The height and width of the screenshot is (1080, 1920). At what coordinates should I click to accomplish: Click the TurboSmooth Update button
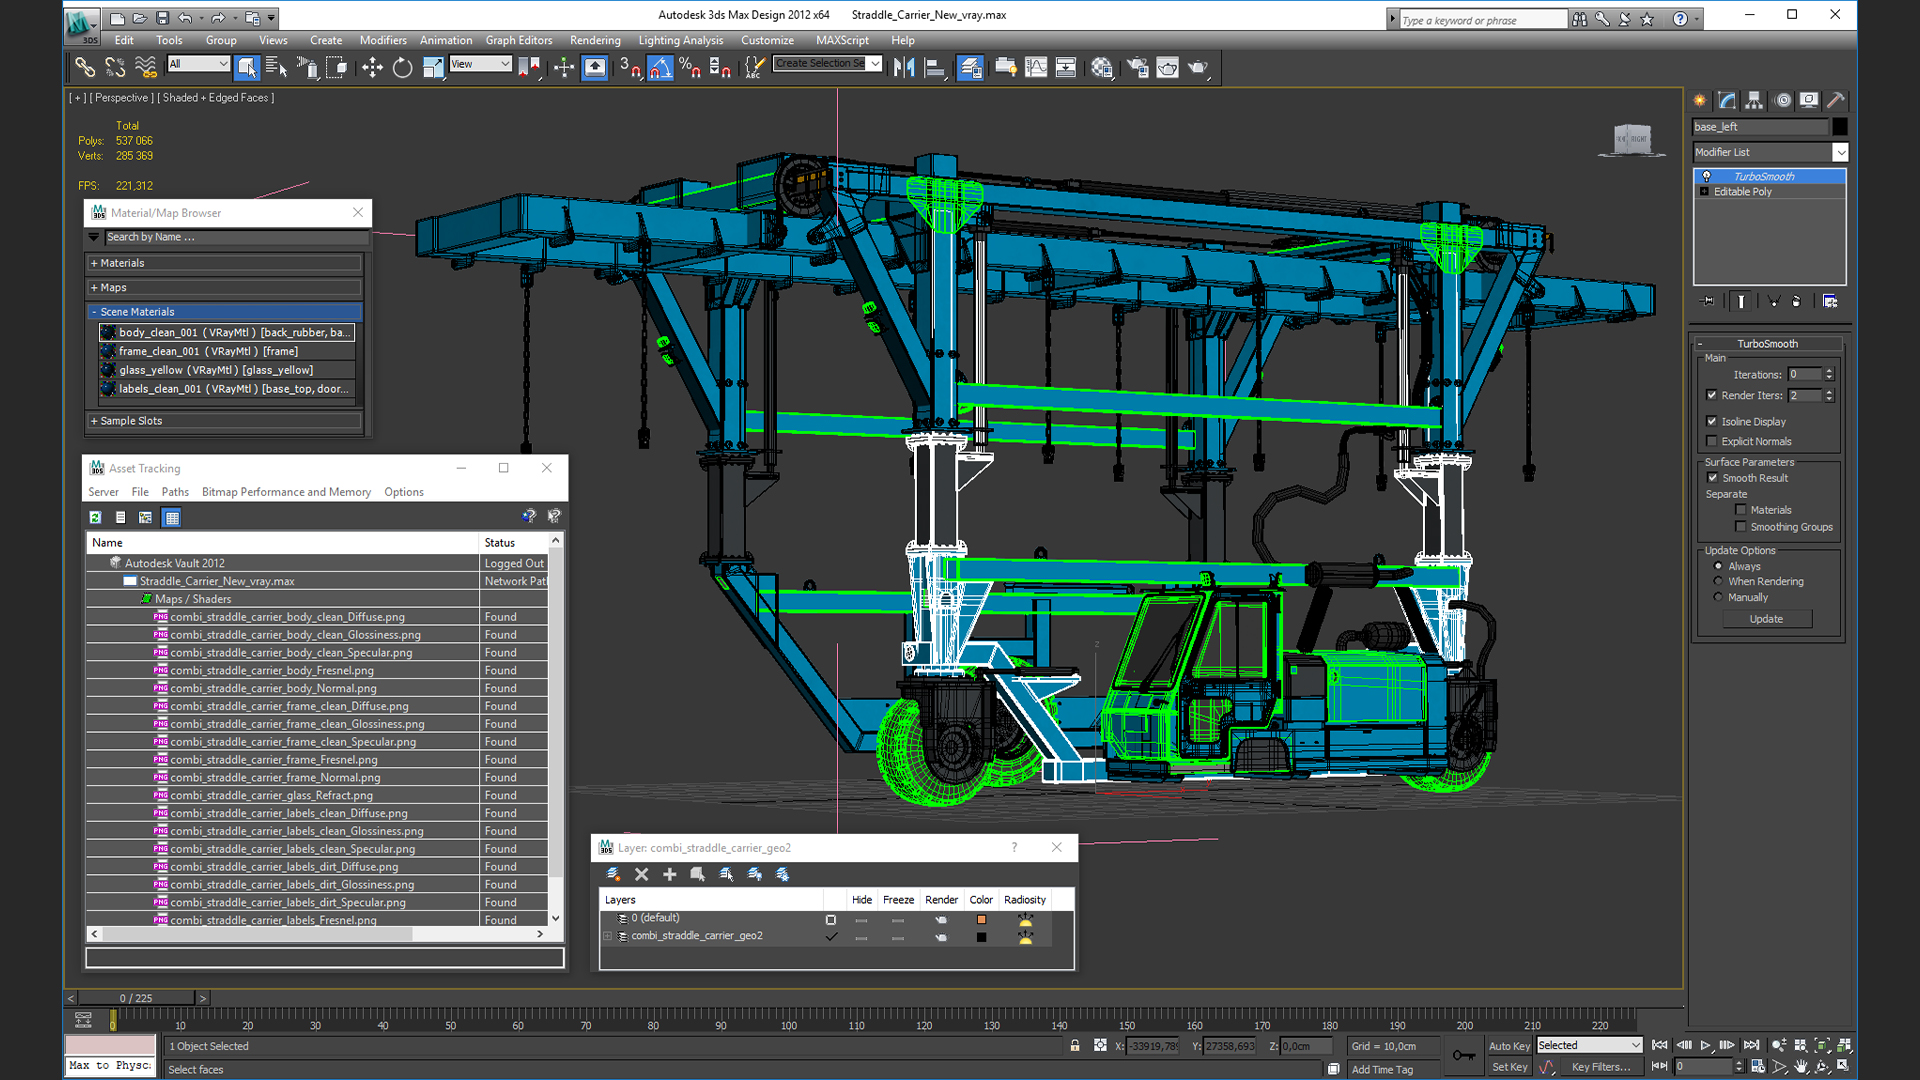tap(1766, 619)
